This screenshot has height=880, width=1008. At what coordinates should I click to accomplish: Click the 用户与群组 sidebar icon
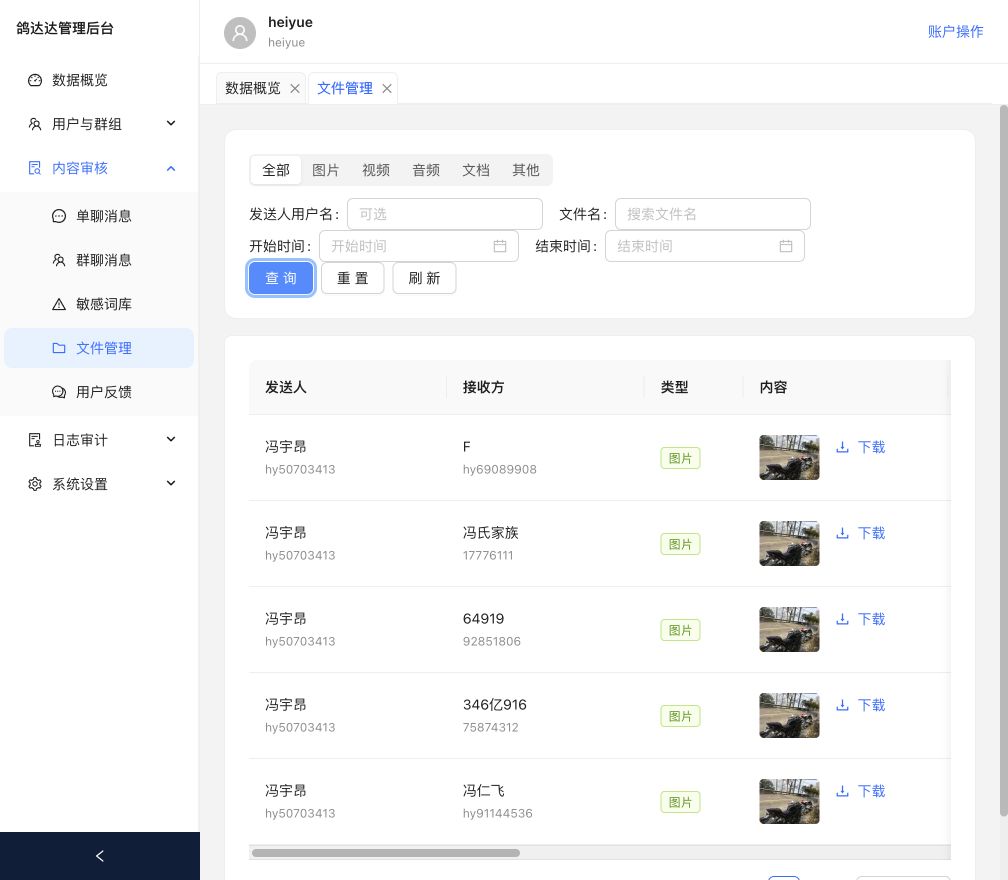click(x=35, y=124)
